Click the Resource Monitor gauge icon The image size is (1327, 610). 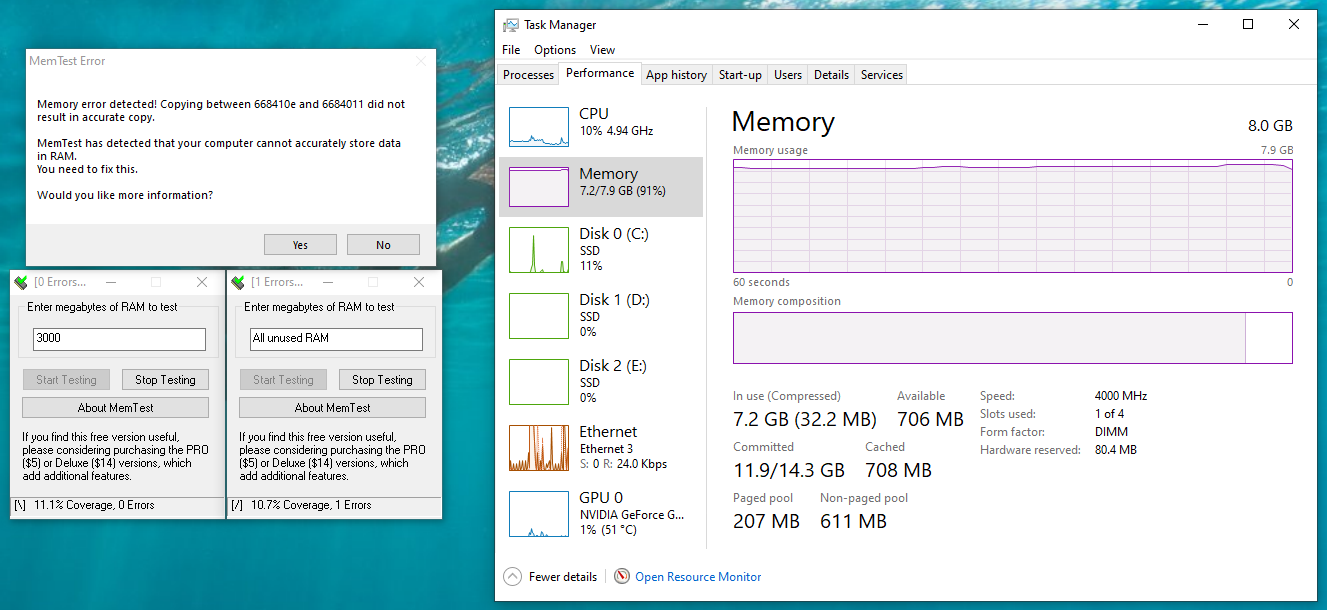[x=622, y=577]
